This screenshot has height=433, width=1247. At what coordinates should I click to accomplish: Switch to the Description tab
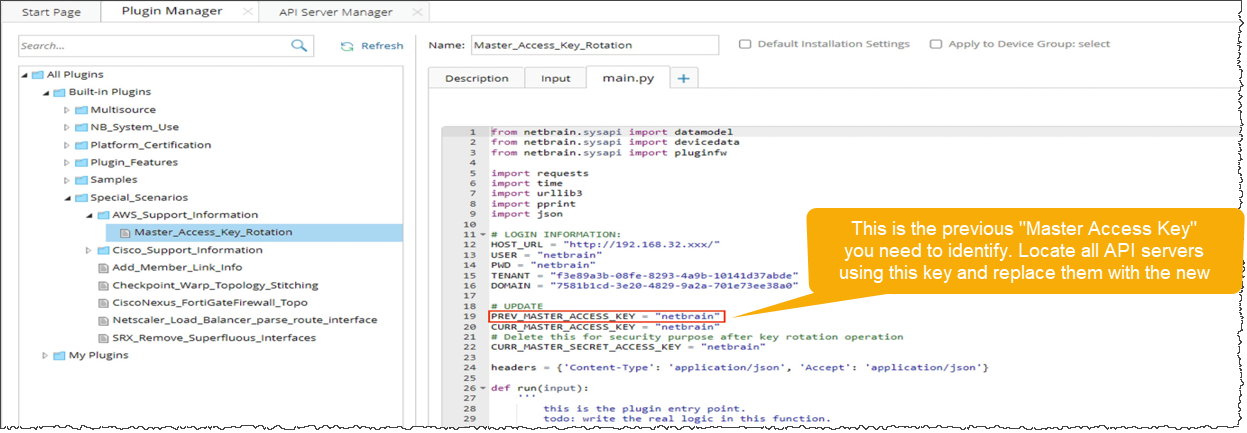click(476, 78)
